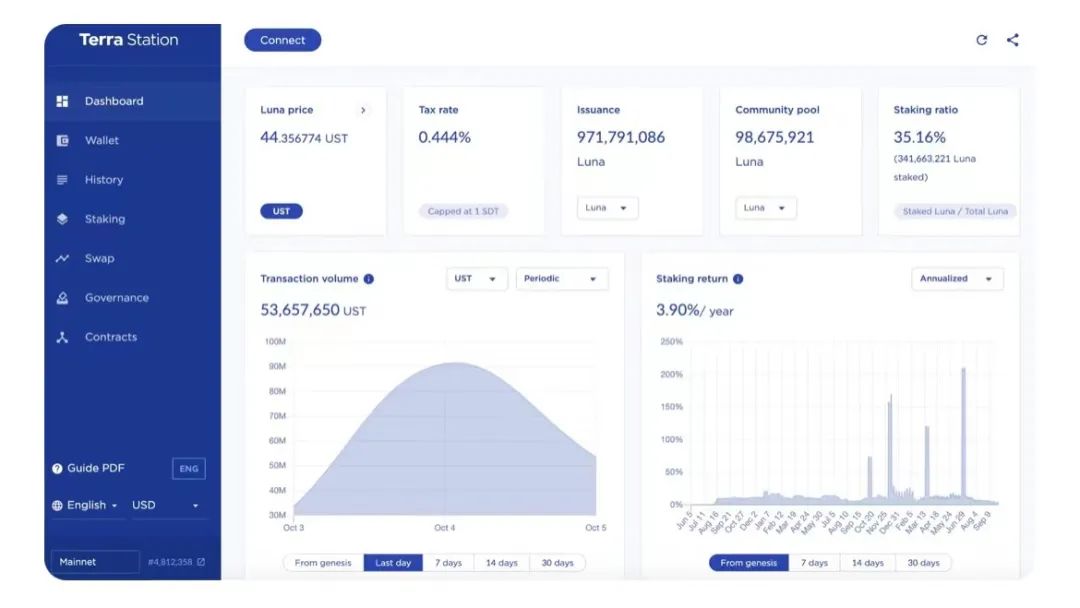Open the Swap menu item
1080x608 pixels.
[133, 258]
